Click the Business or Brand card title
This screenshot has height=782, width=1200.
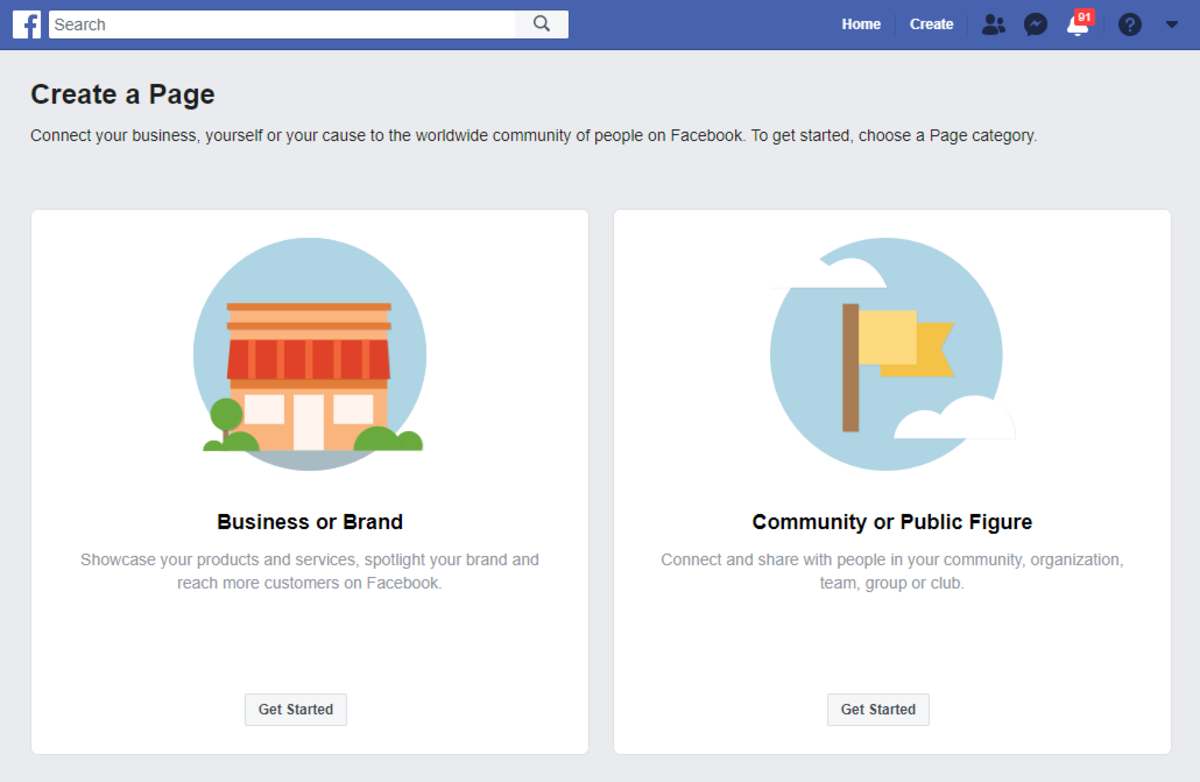309,521
